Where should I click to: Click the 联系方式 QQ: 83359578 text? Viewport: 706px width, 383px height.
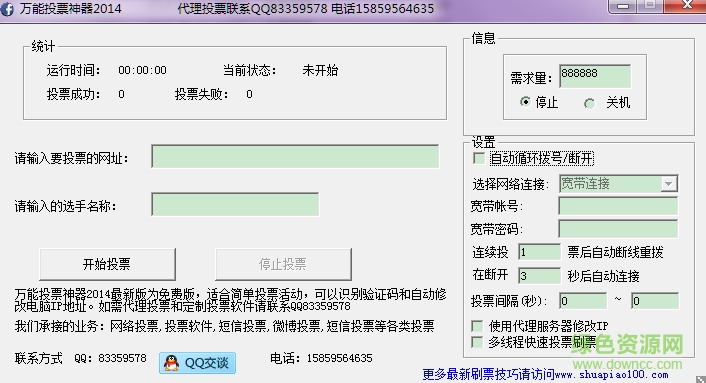[x=81, y=358]
